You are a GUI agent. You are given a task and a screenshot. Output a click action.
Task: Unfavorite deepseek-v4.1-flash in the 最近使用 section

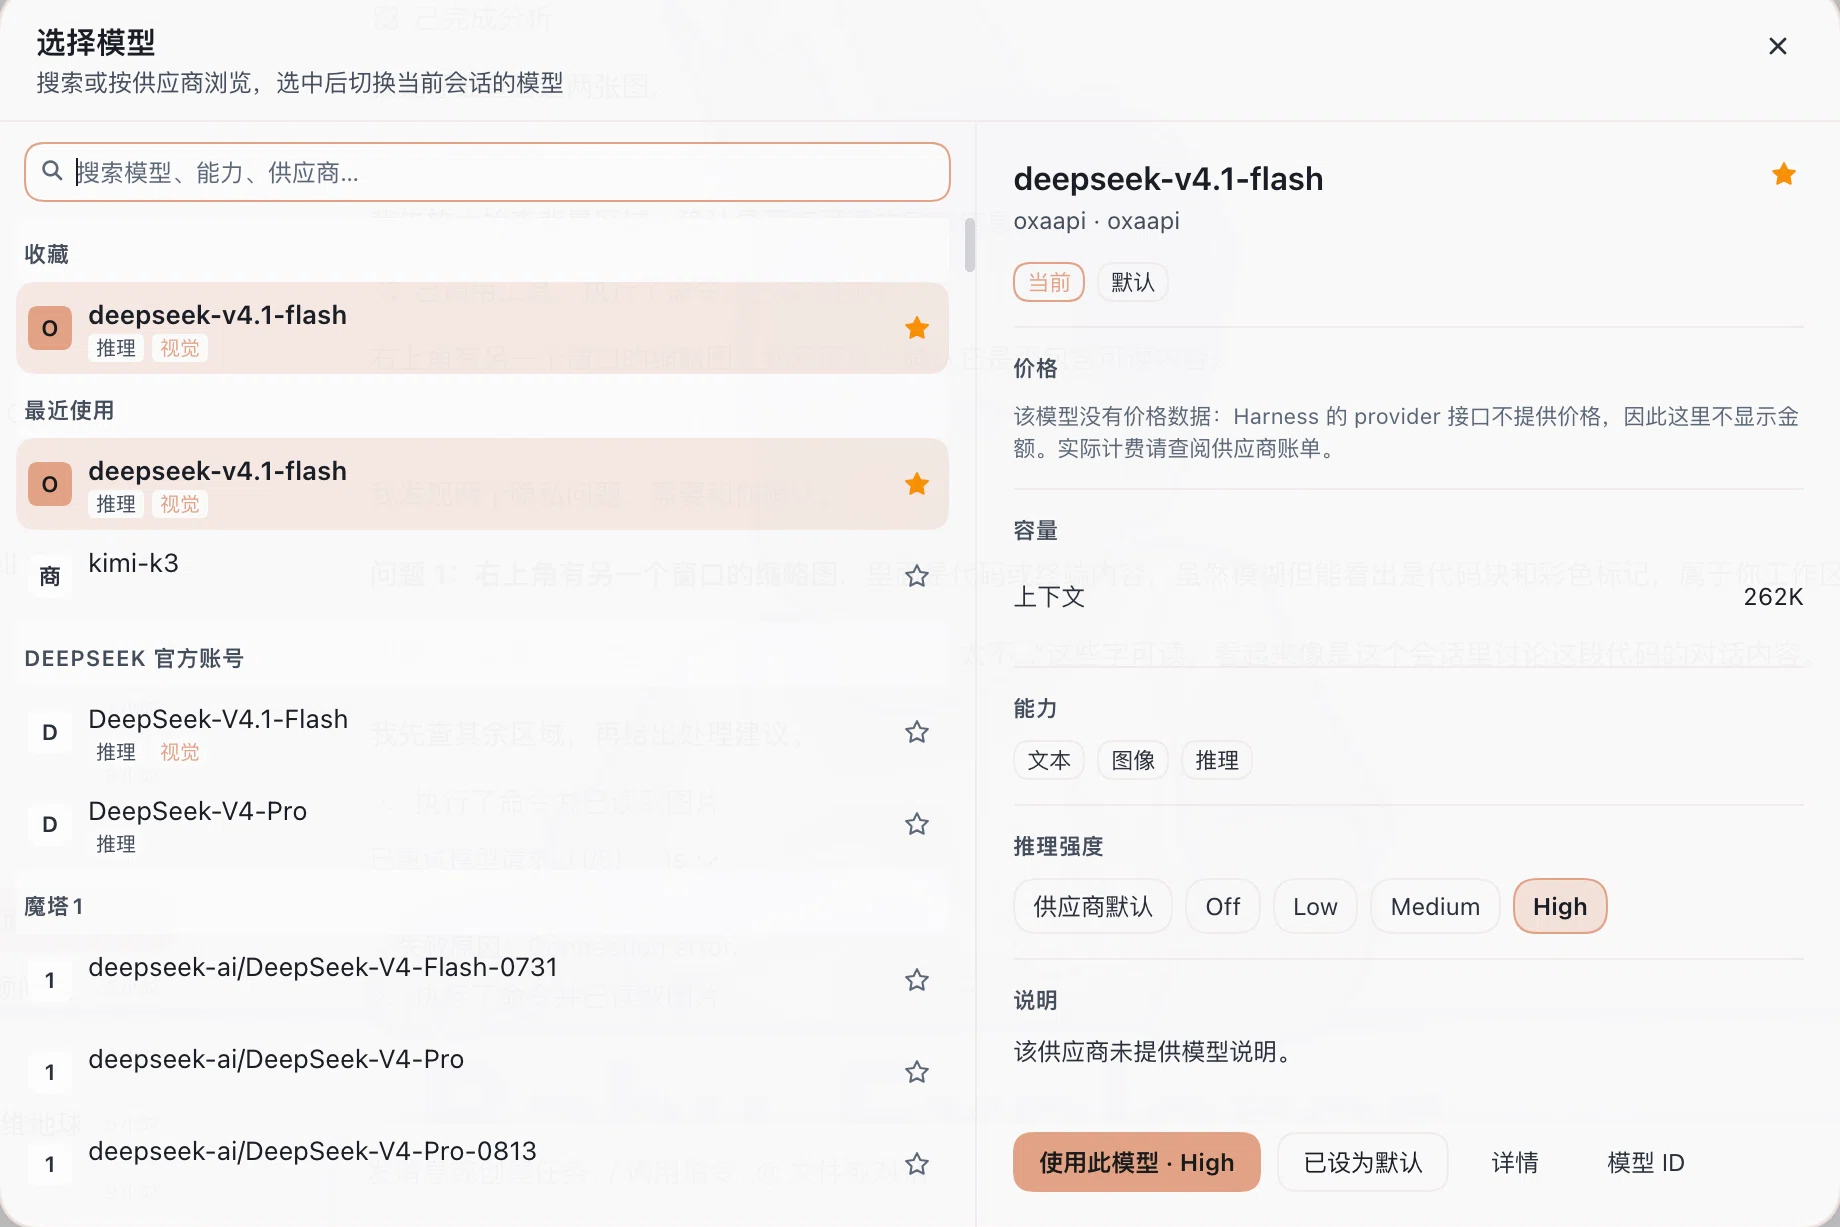tap(917, 484)
